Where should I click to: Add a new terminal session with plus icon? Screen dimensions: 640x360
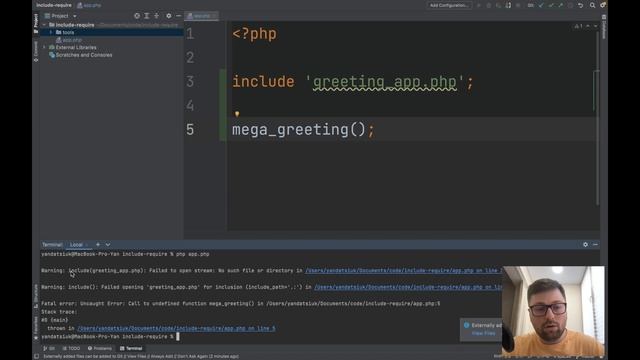click(98, 244)
